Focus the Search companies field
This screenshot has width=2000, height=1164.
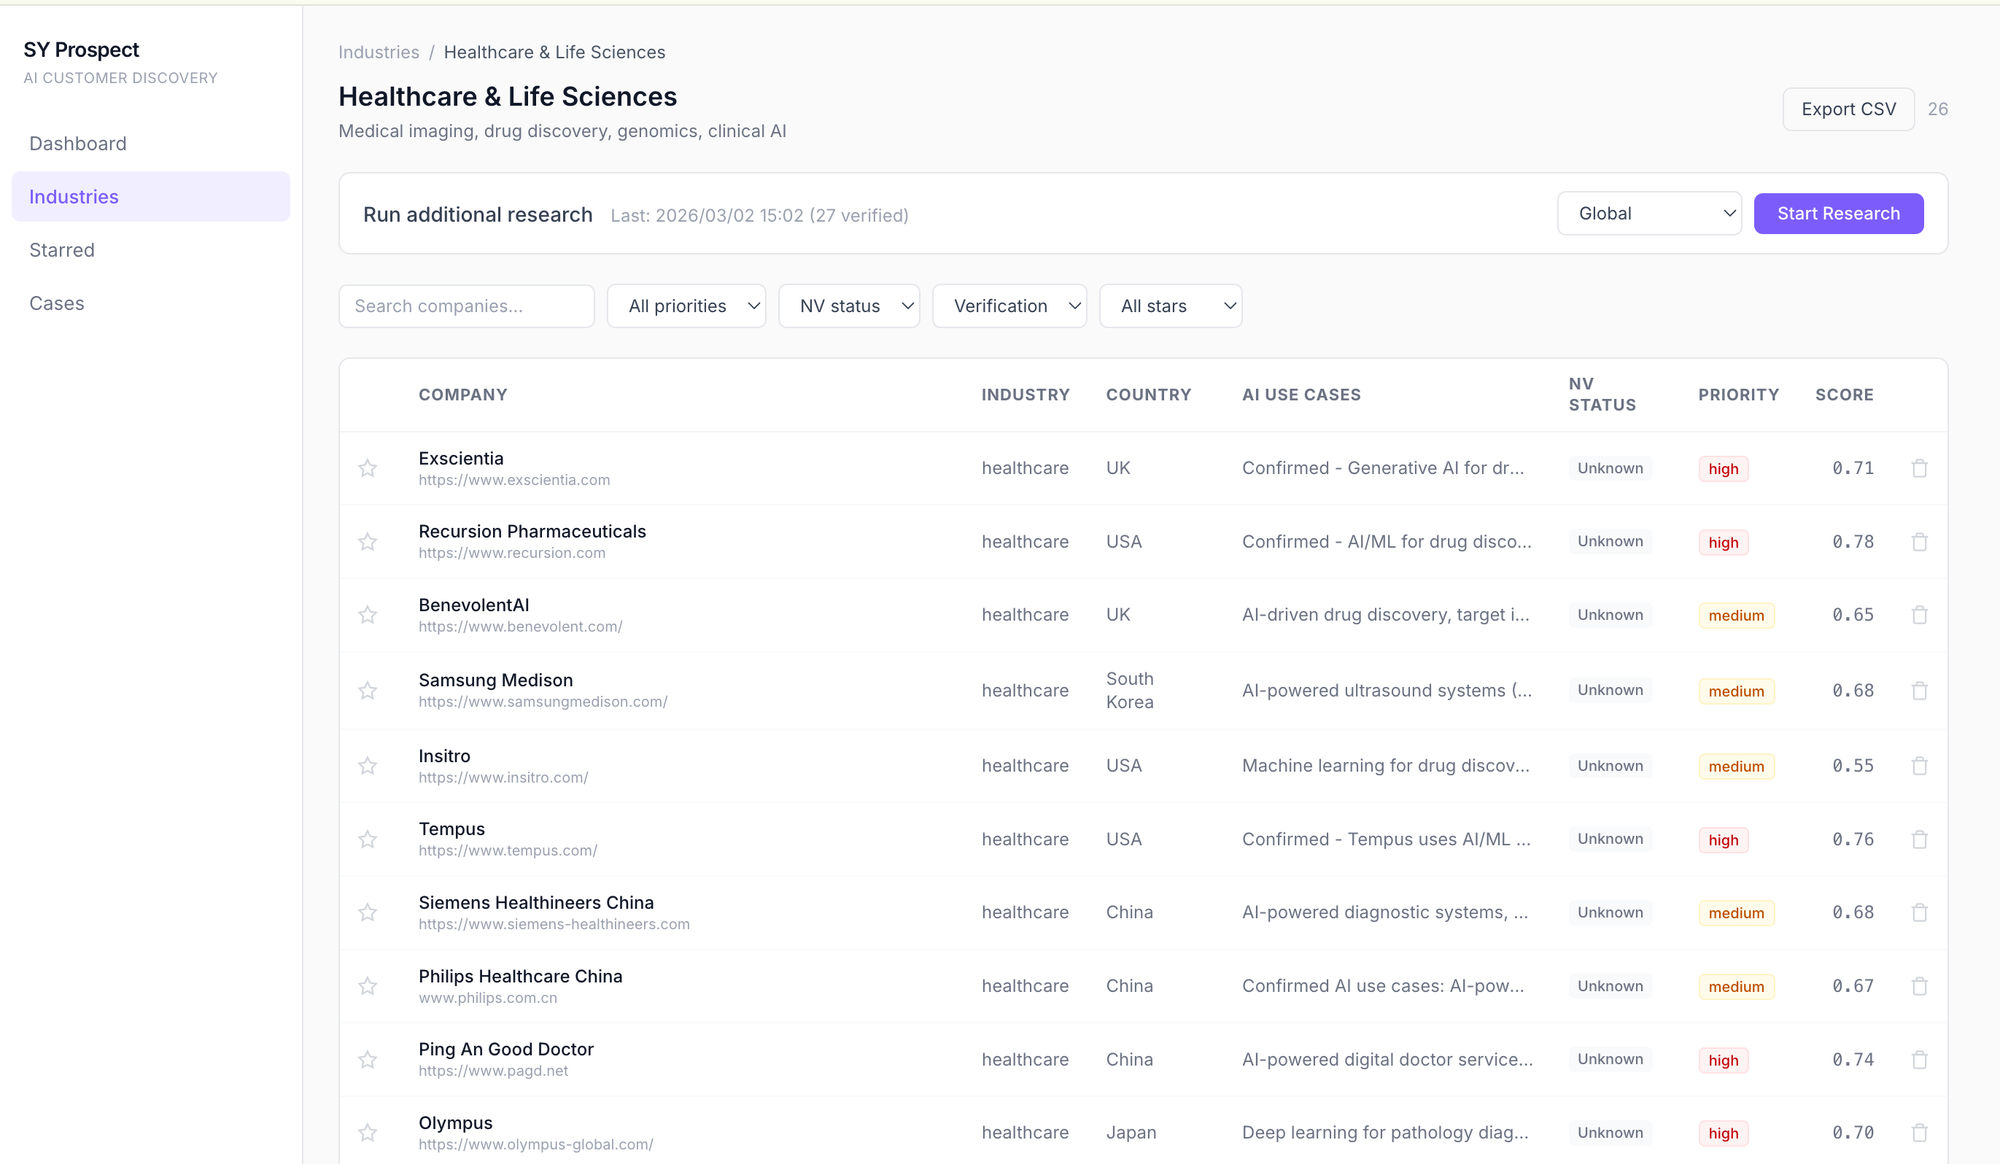tap(466, 306)
